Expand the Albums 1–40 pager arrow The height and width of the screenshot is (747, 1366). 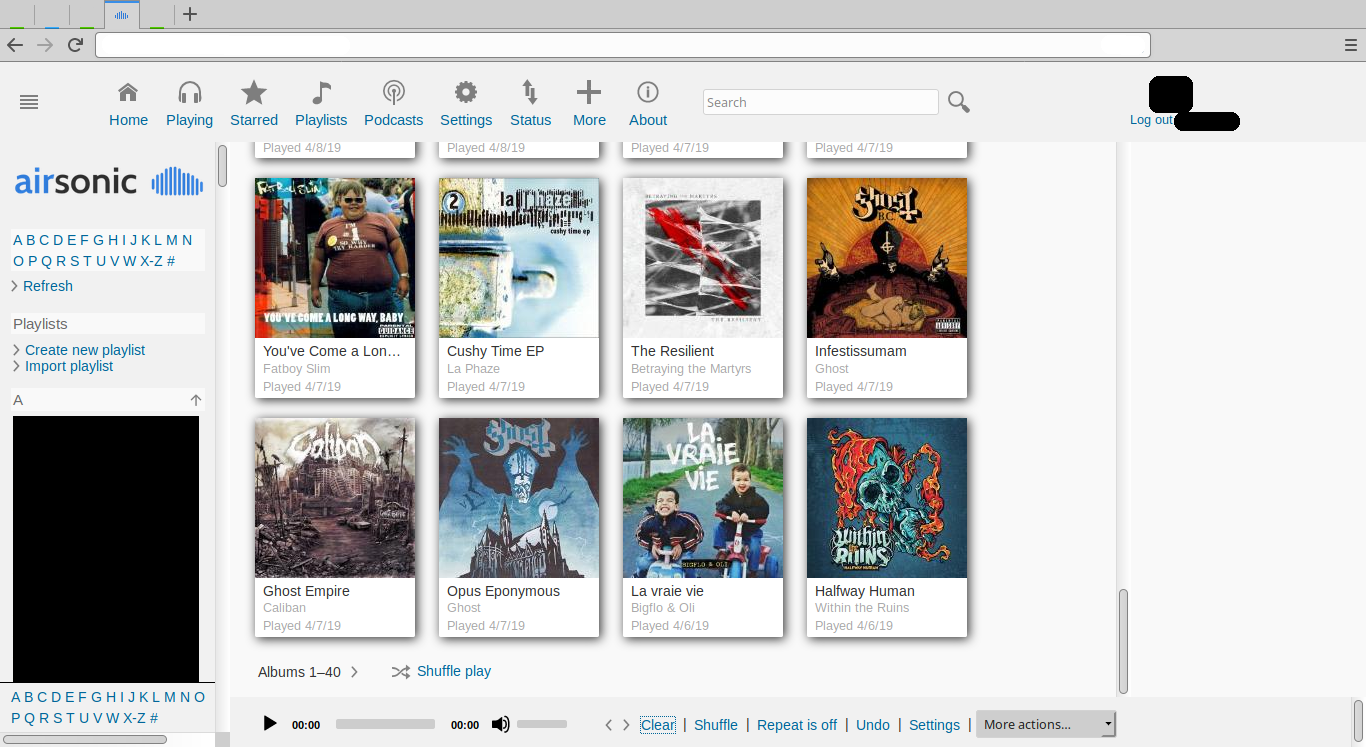pos(356,671)
